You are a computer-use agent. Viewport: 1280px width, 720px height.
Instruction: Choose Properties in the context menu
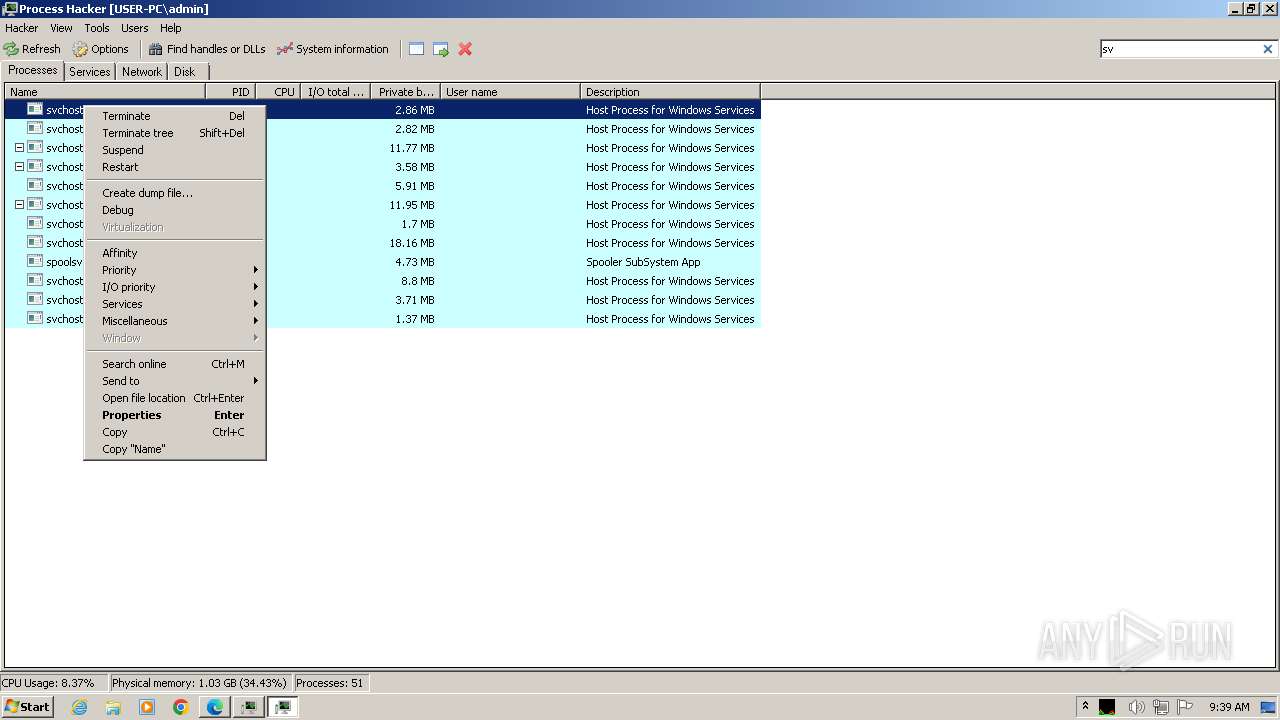coord(174,415)
